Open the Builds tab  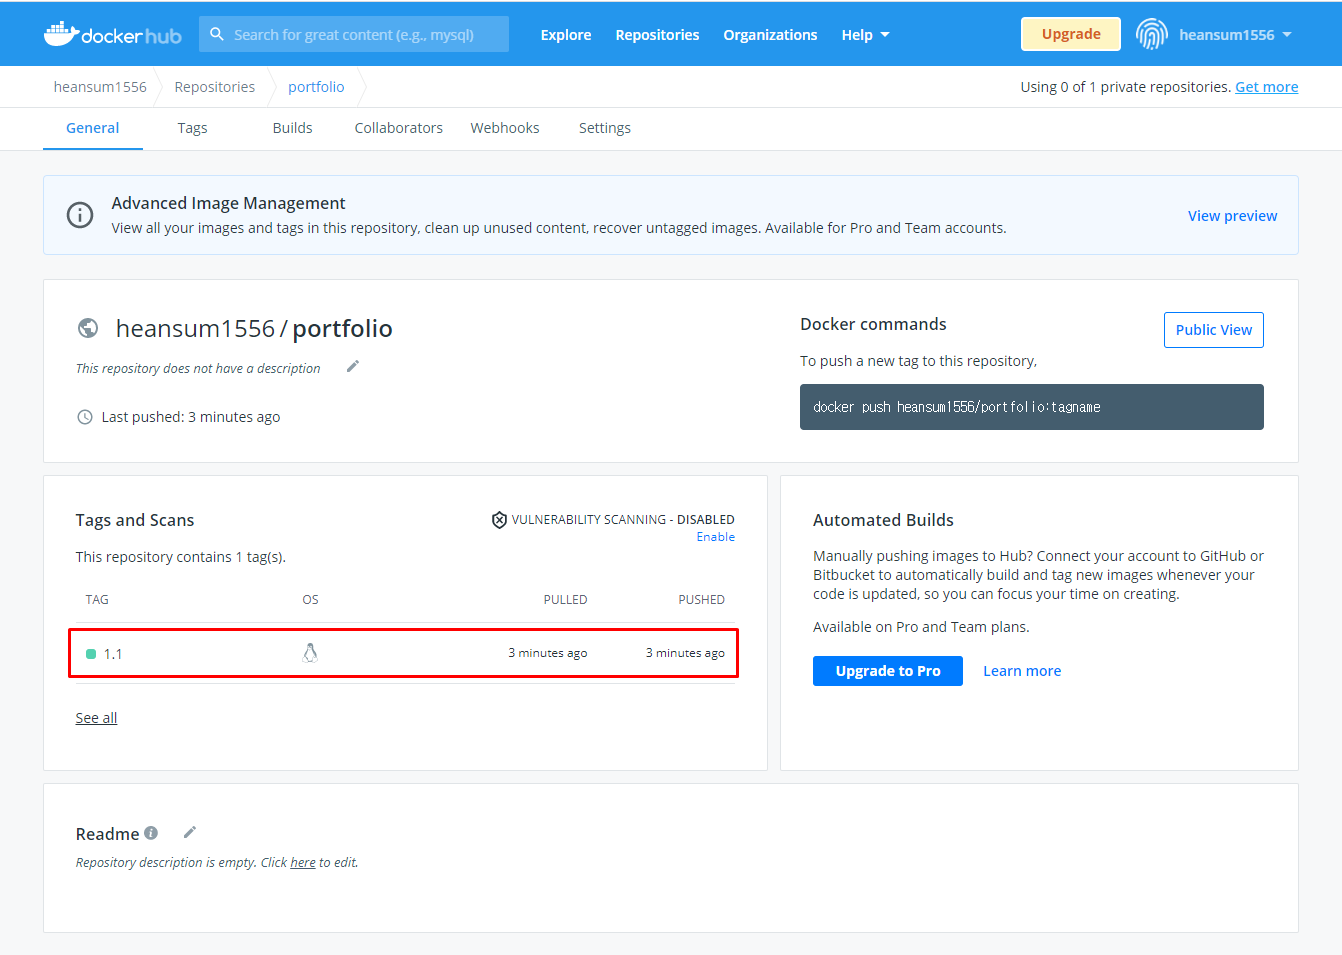pyautogui.click(x=292, y=128)
